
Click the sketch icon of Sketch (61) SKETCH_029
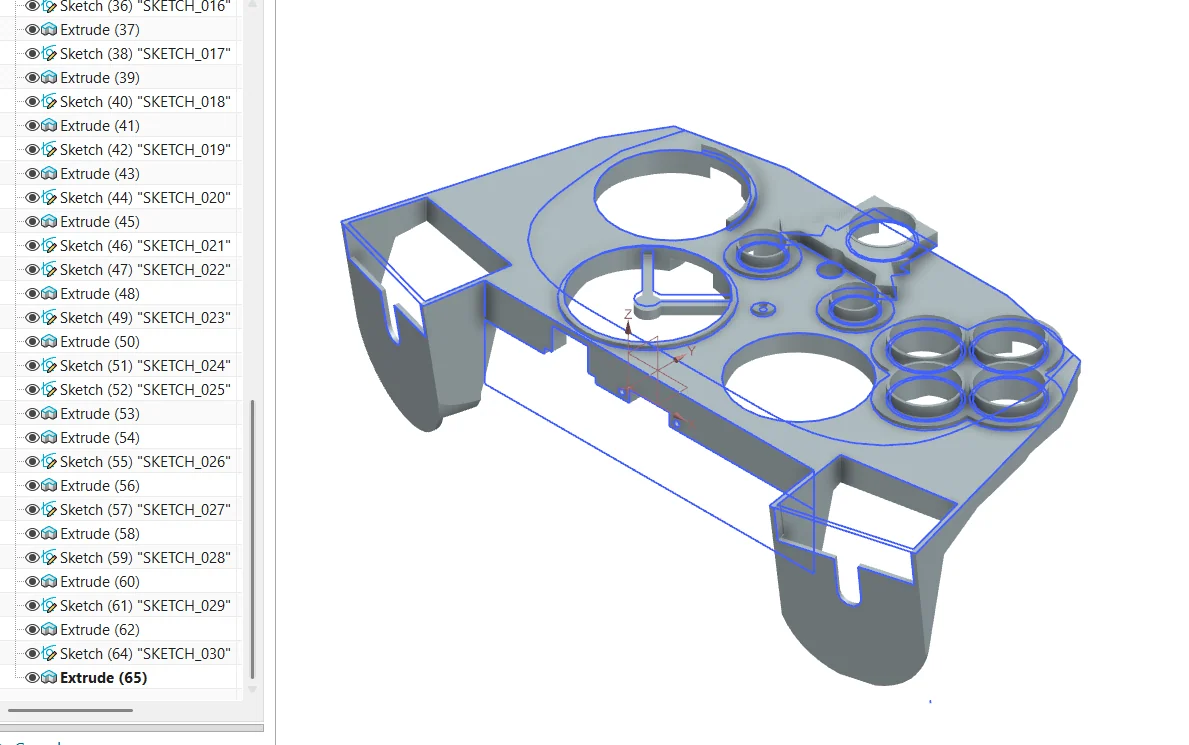point(49,605)
